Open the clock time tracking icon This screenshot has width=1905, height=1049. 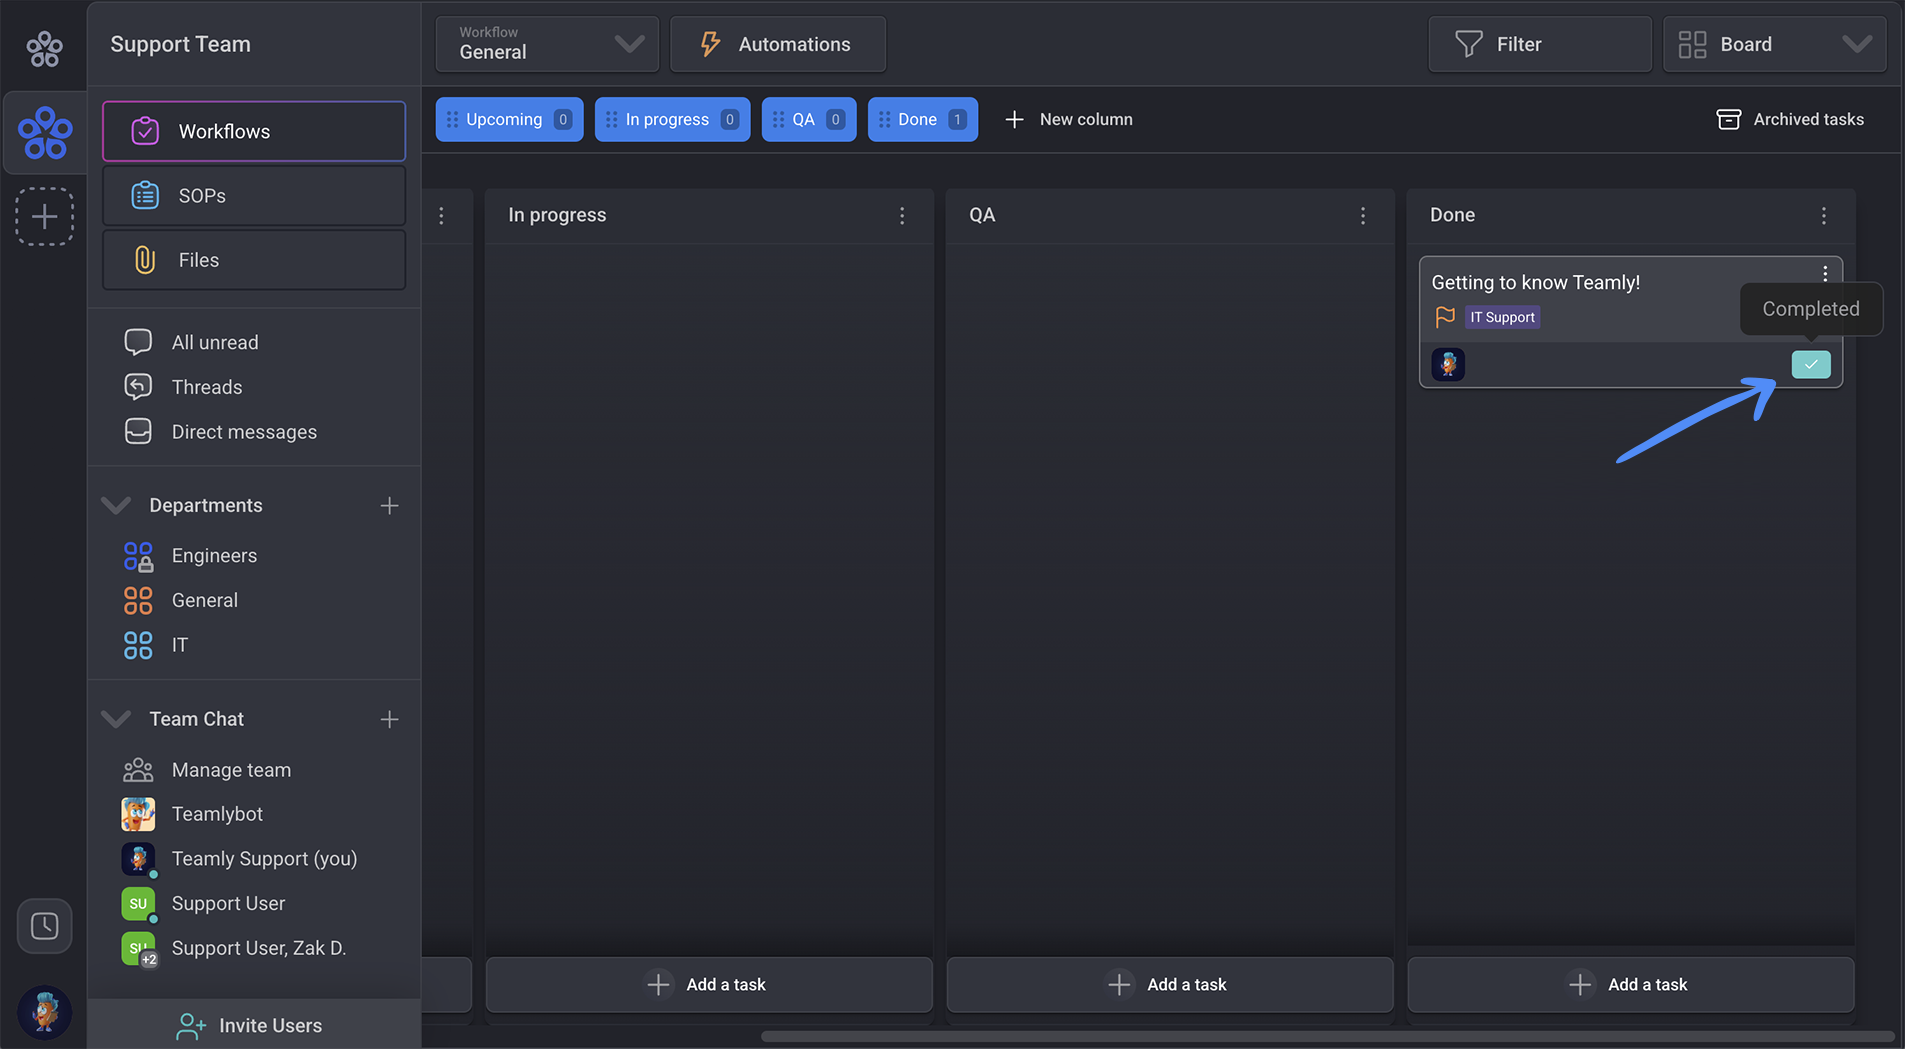(45, 926)
